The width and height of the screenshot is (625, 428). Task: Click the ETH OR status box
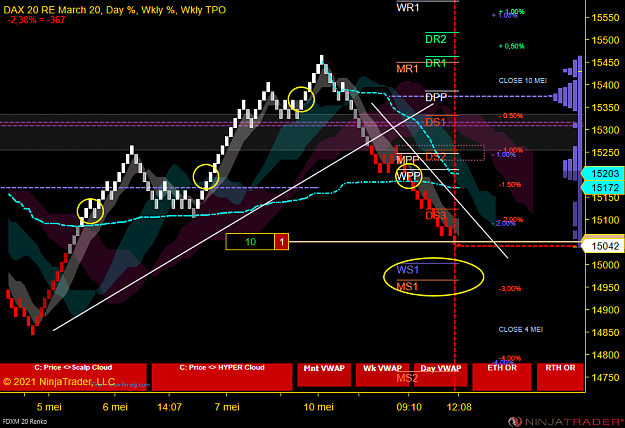coord(502,377)
